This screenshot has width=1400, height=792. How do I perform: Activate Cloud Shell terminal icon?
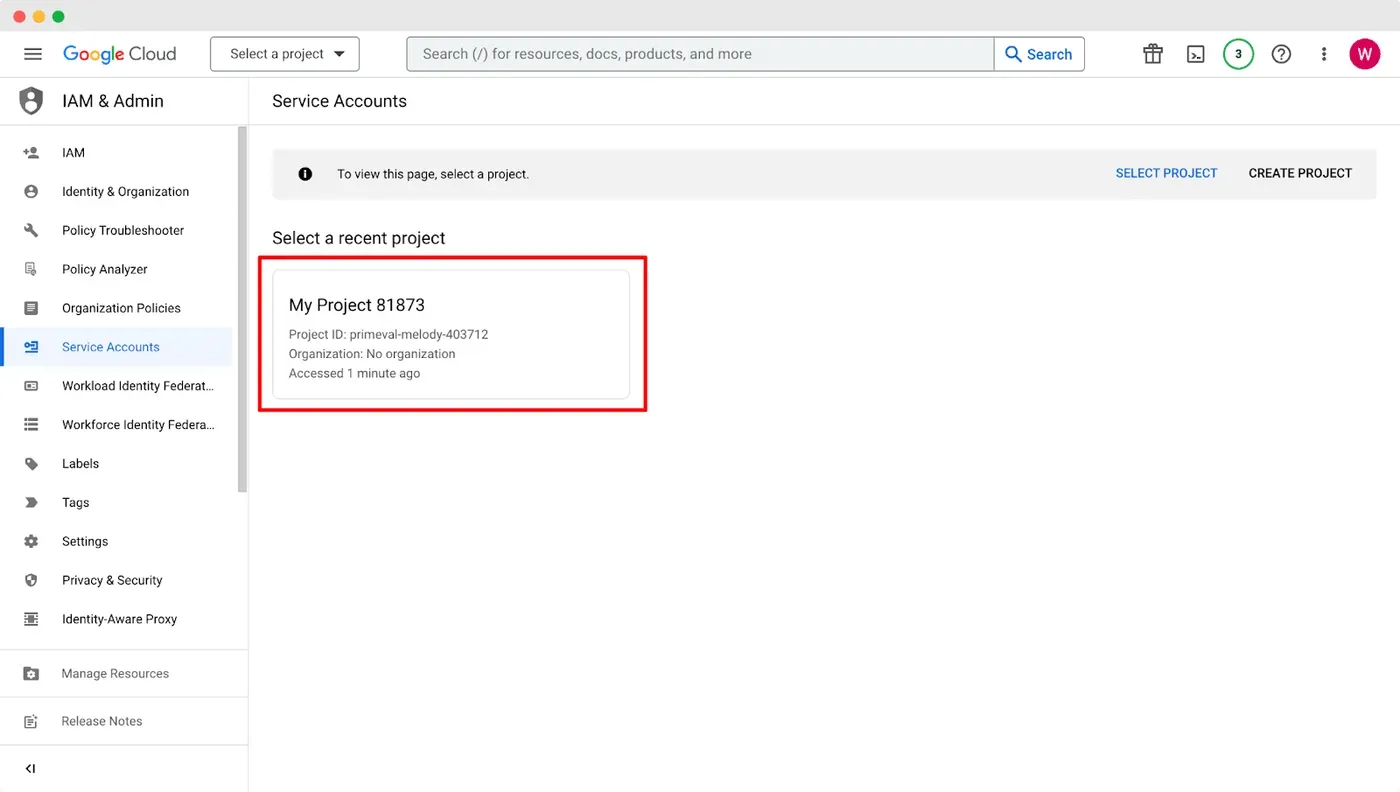[x=1196, y=54]
